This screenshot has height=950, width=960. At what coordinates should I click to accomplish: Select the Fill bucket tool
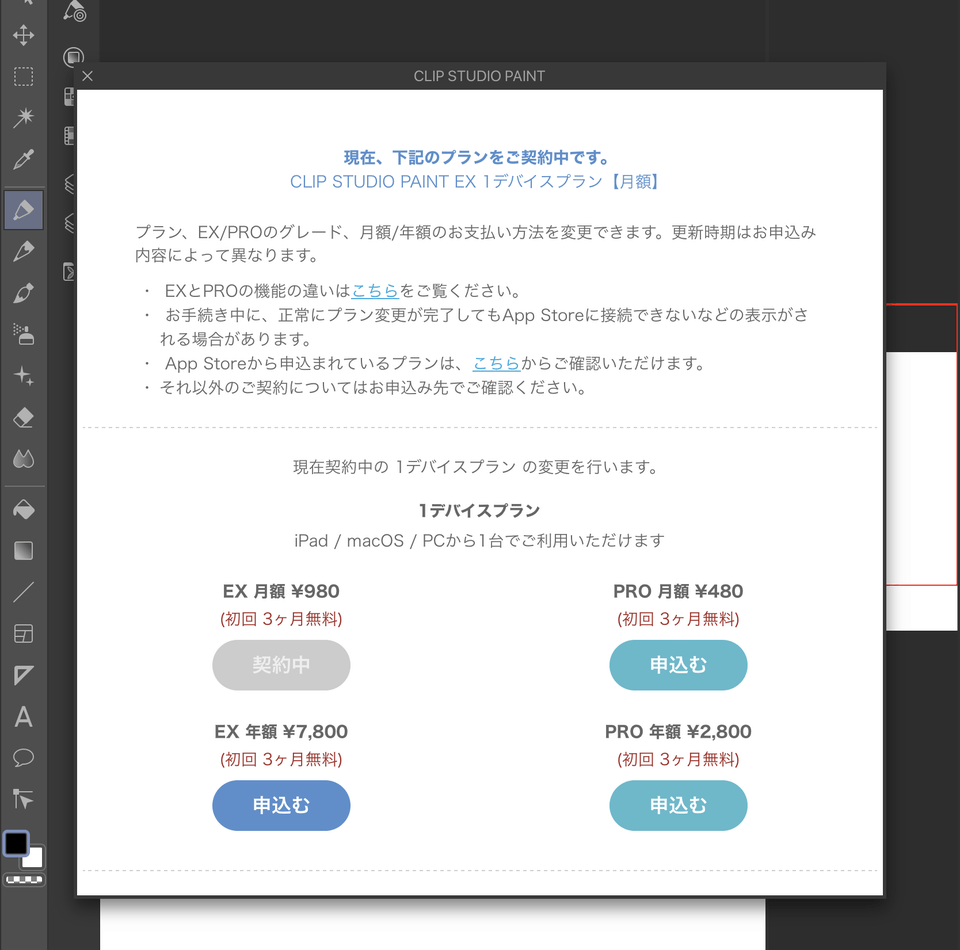point(23,509)
